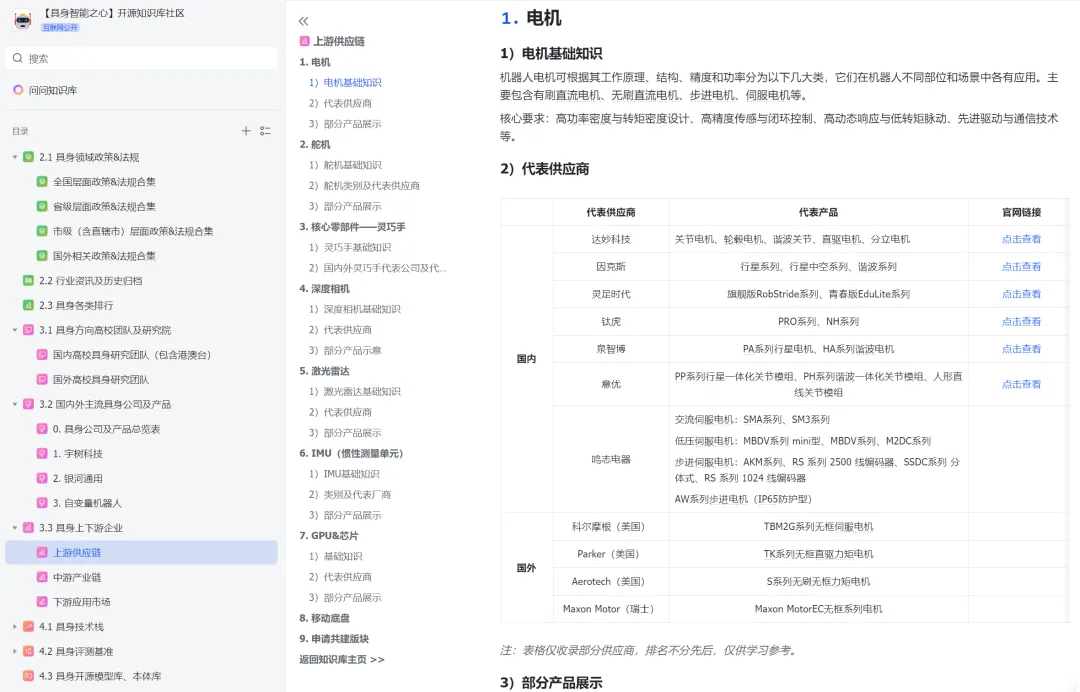Open 点击查看 link for 因克斯

(1021, 267)
